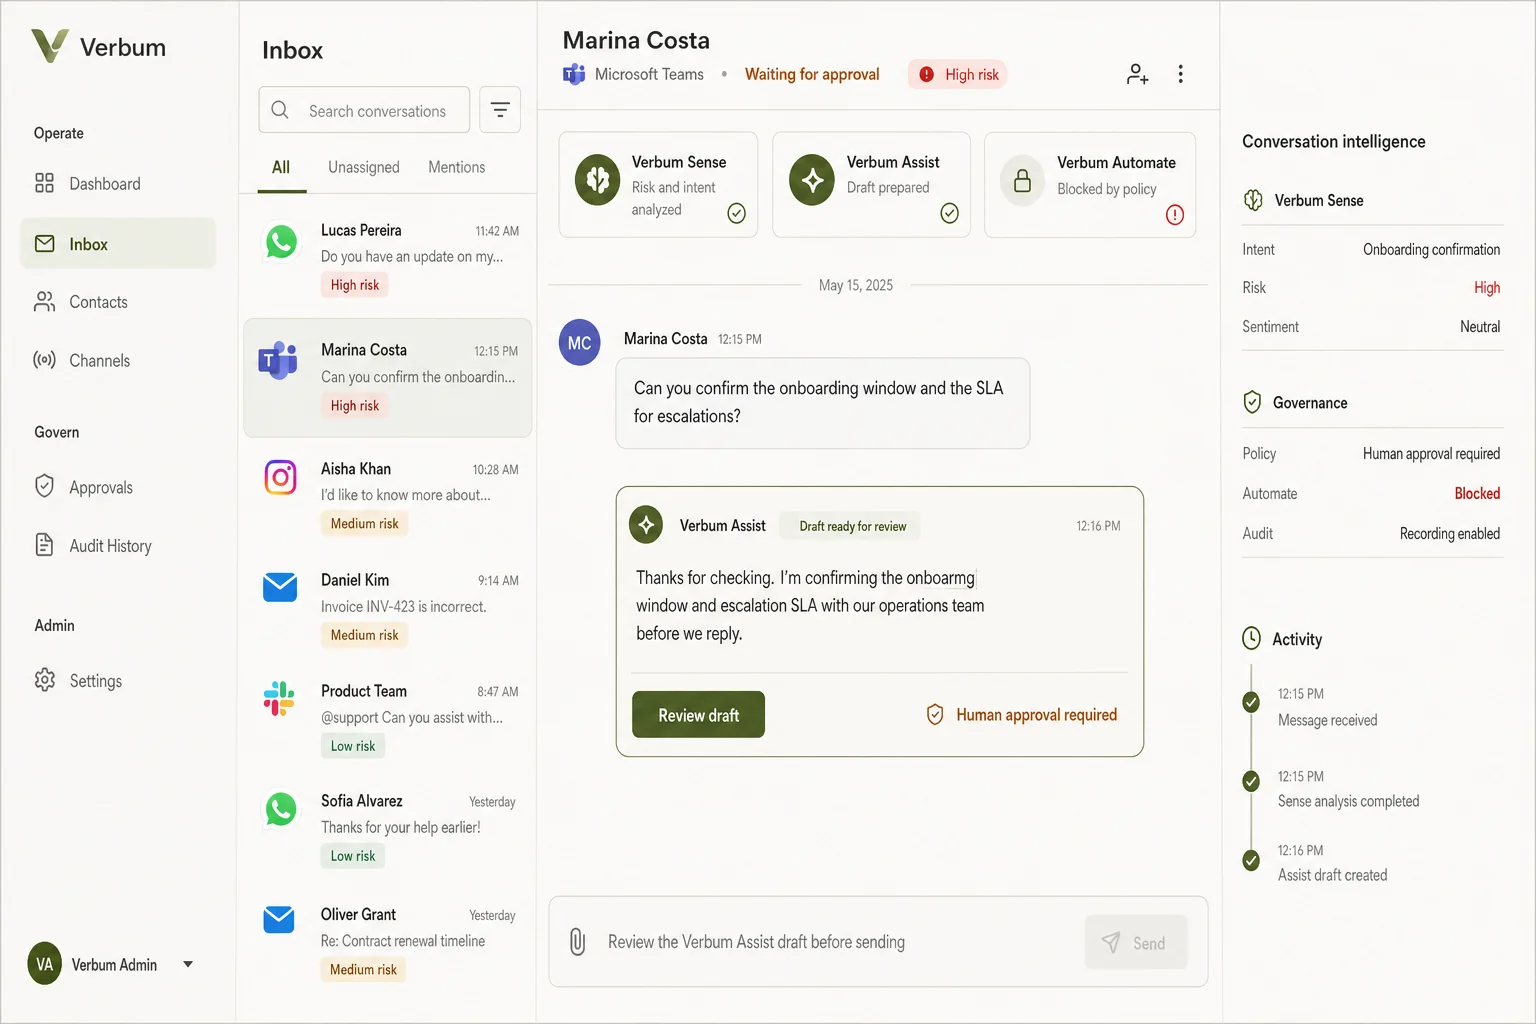Click the Sense analysis completed activity entry

(1348, 789)
